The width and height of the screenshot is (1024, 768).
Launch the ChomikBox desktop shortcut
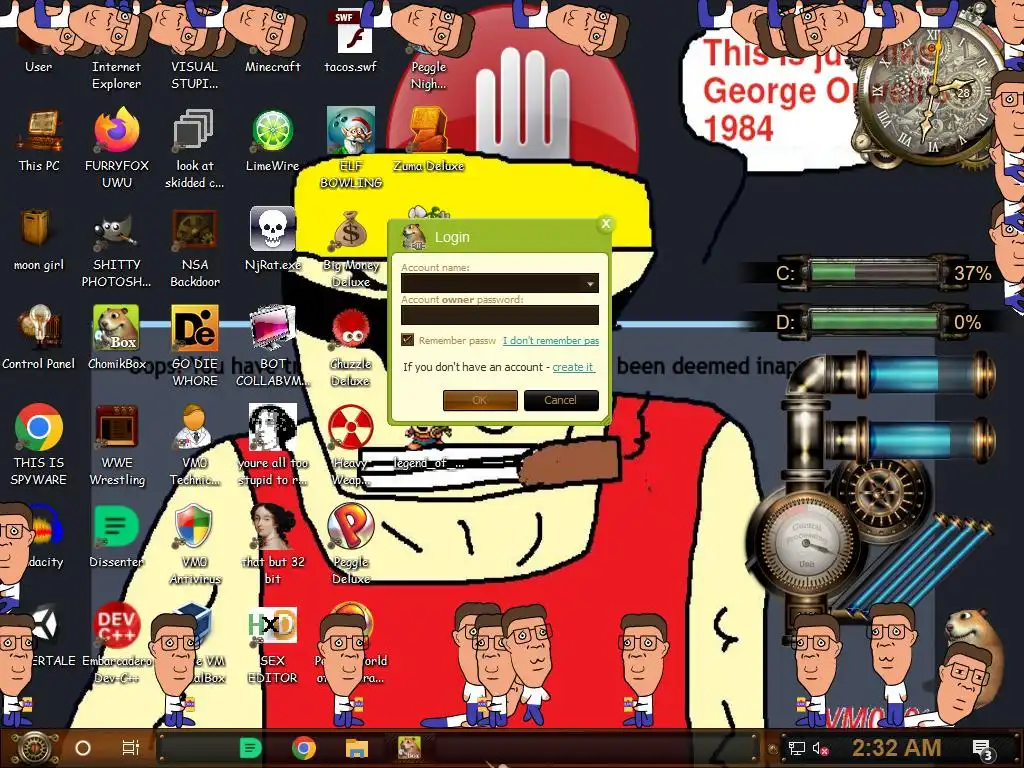(x=116, y=338)
